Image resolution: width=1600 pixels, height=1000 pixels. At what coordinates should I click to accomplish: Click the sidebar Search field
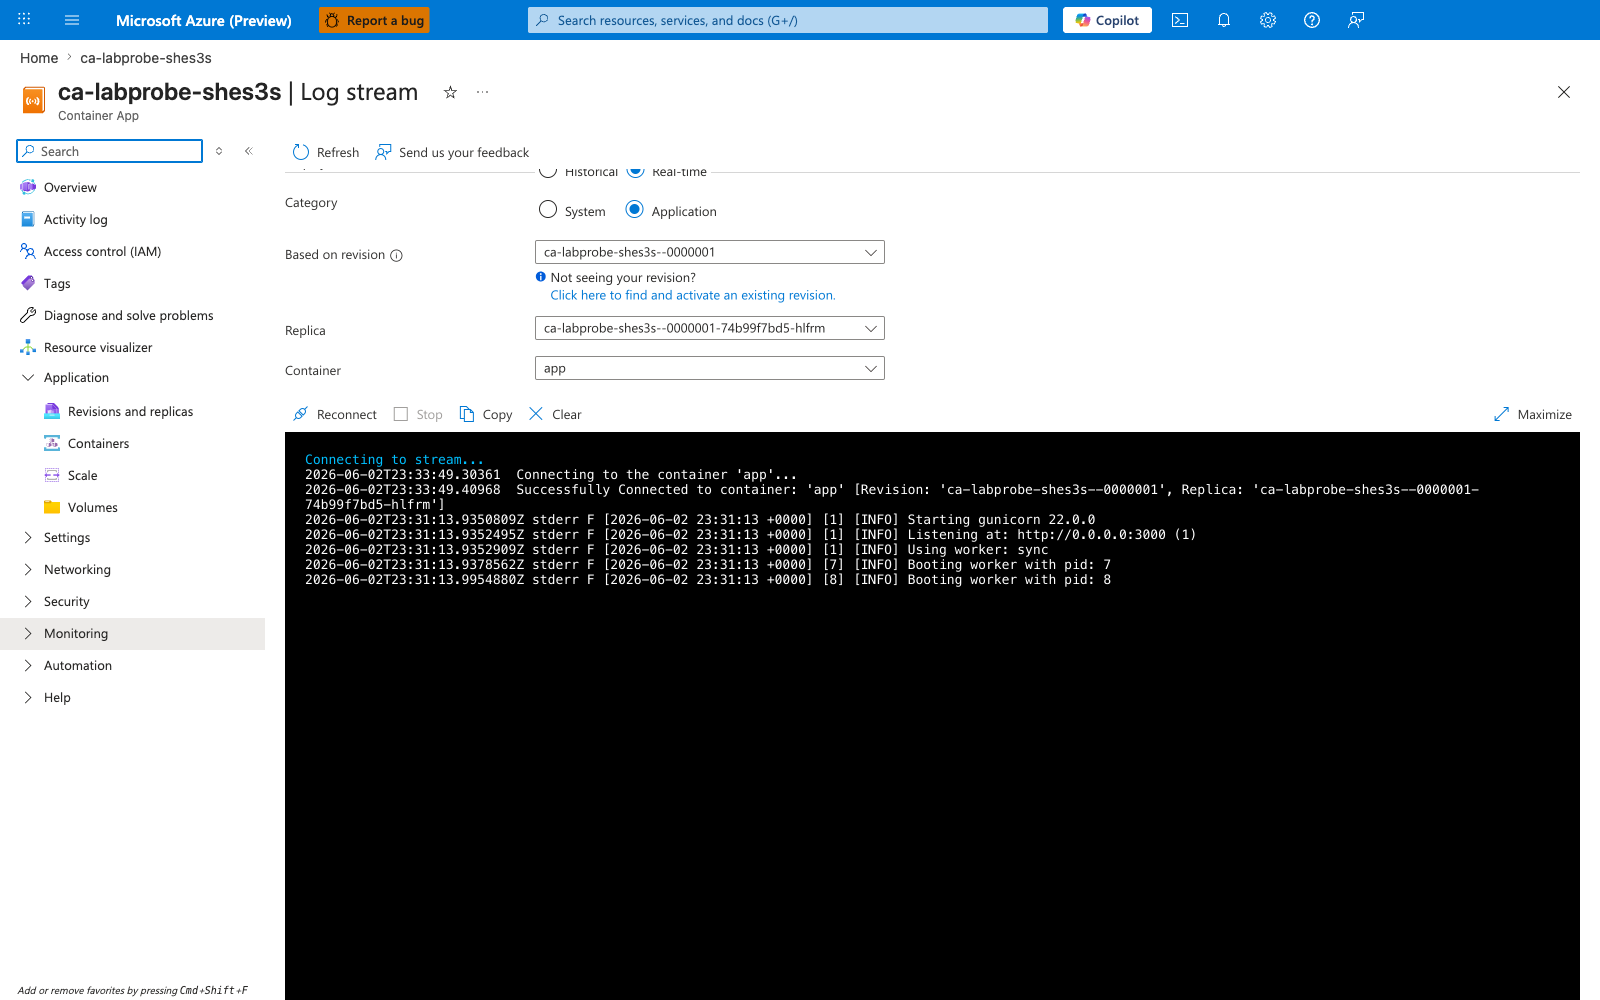click(110, 151)
